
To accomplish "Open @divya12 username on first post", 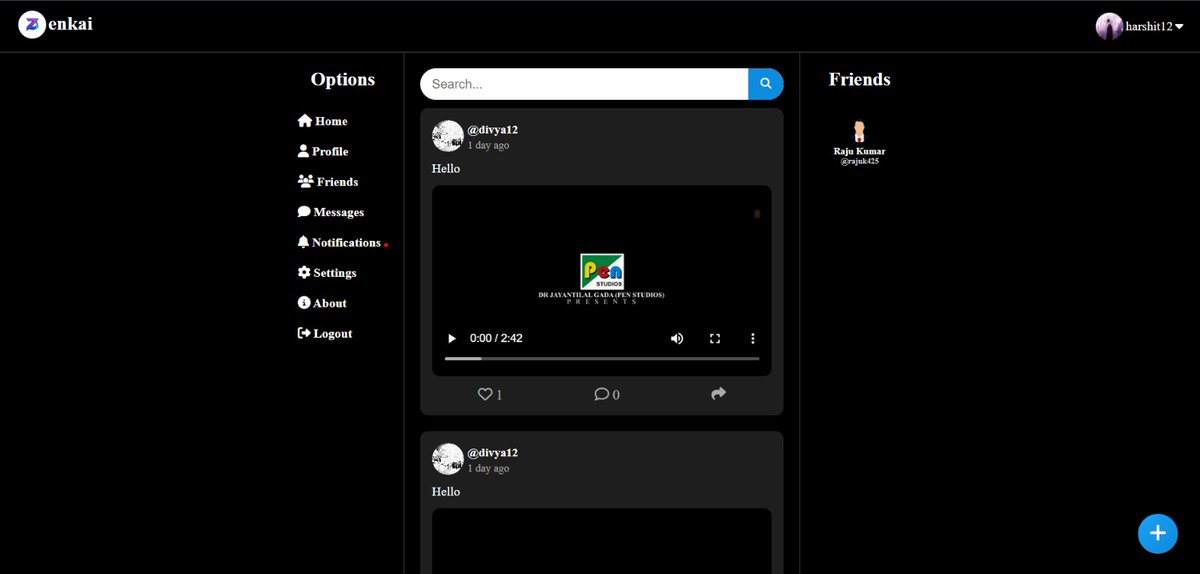I will (x=493, y=129).
